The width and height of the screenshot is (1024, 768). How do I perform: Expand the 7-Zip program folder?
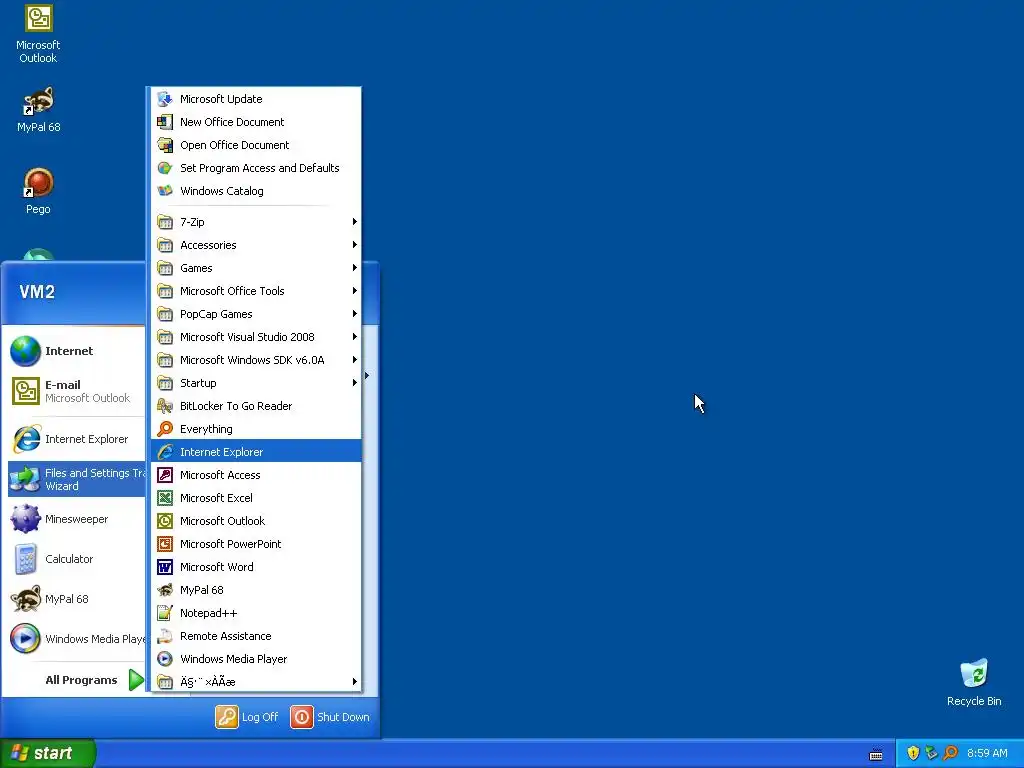(x=256, y=222)
